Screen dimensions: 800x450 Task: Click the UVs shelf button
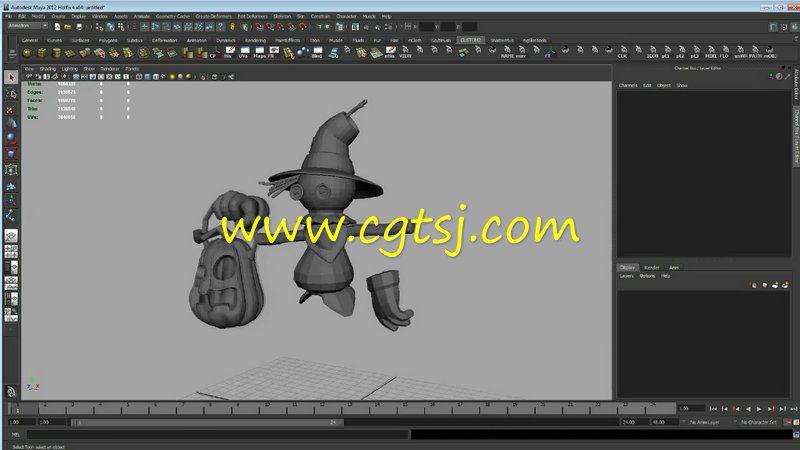pos(244,52)
